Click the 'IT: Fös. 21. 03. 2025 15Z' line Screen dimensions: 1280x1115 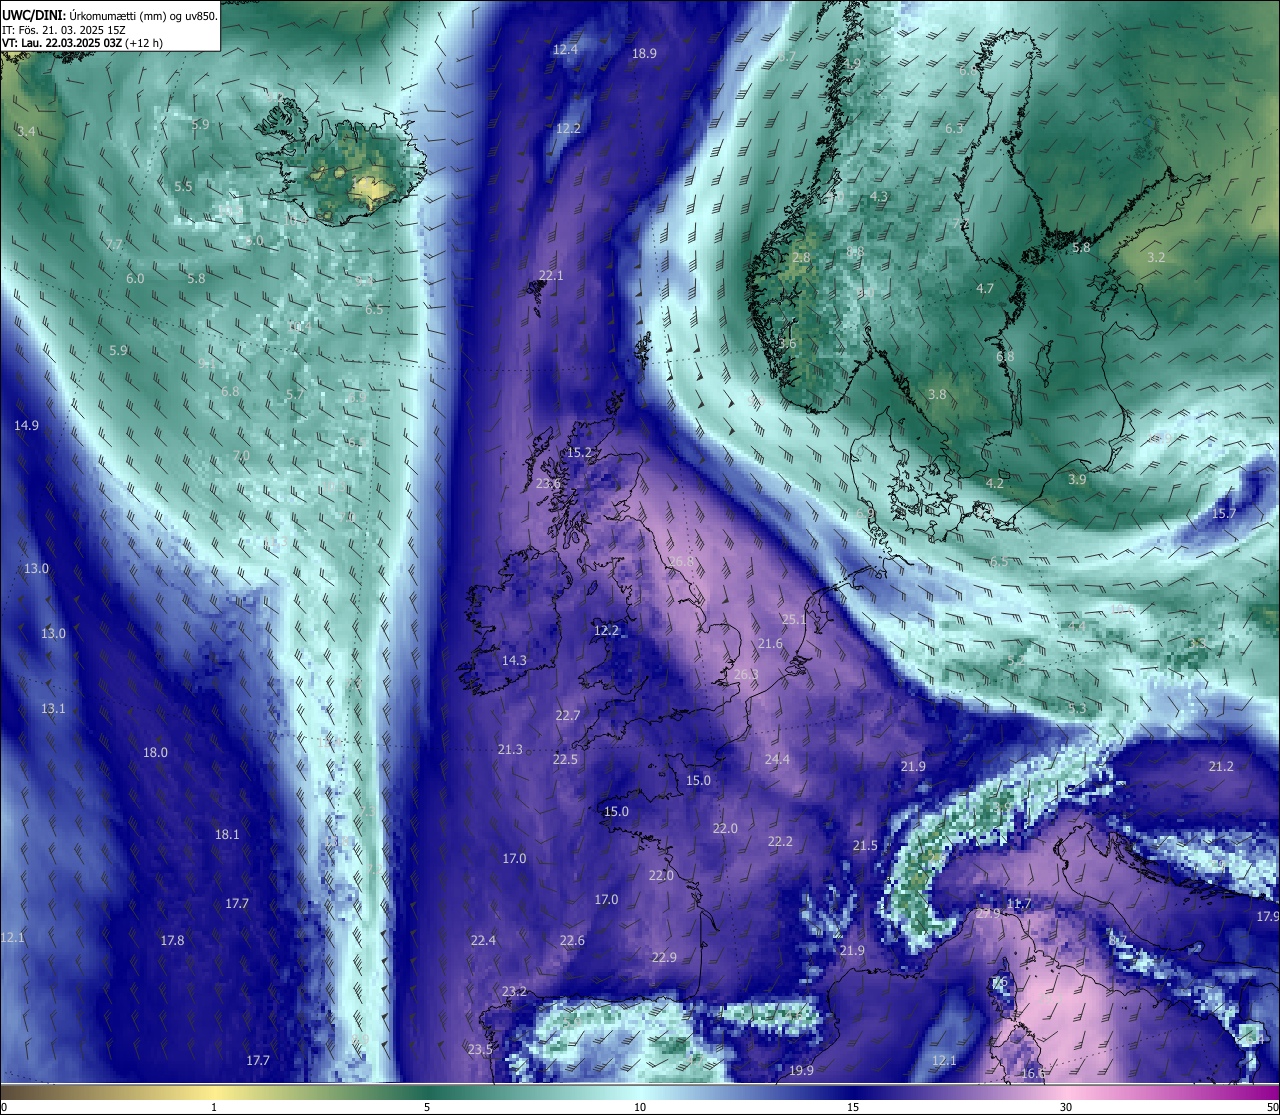point(64,30)
